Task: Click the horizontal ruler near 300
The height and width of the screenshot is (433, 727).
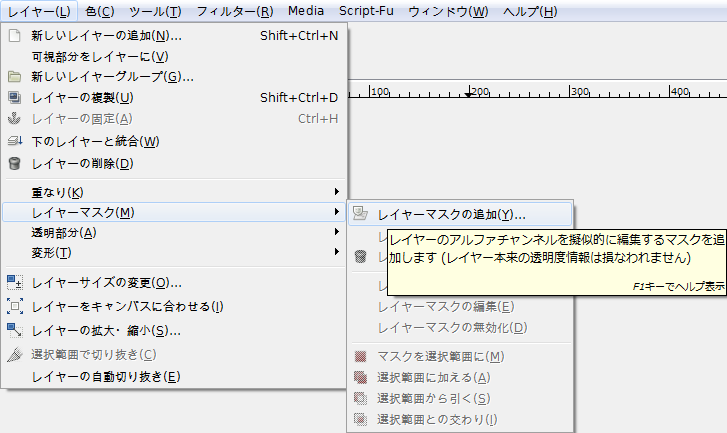Action: pyautogui.click(x=580, y=91)
